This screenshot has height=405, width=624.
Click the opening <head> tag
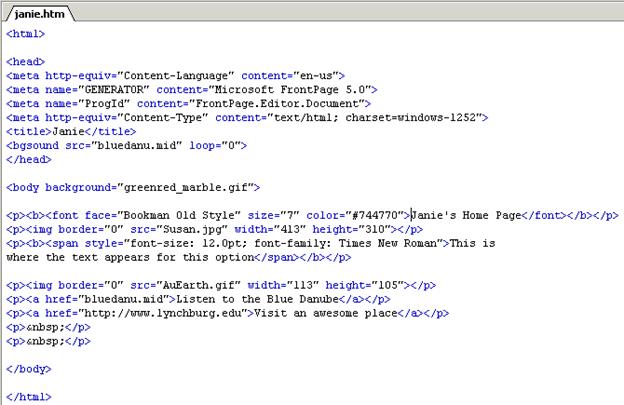25,62
